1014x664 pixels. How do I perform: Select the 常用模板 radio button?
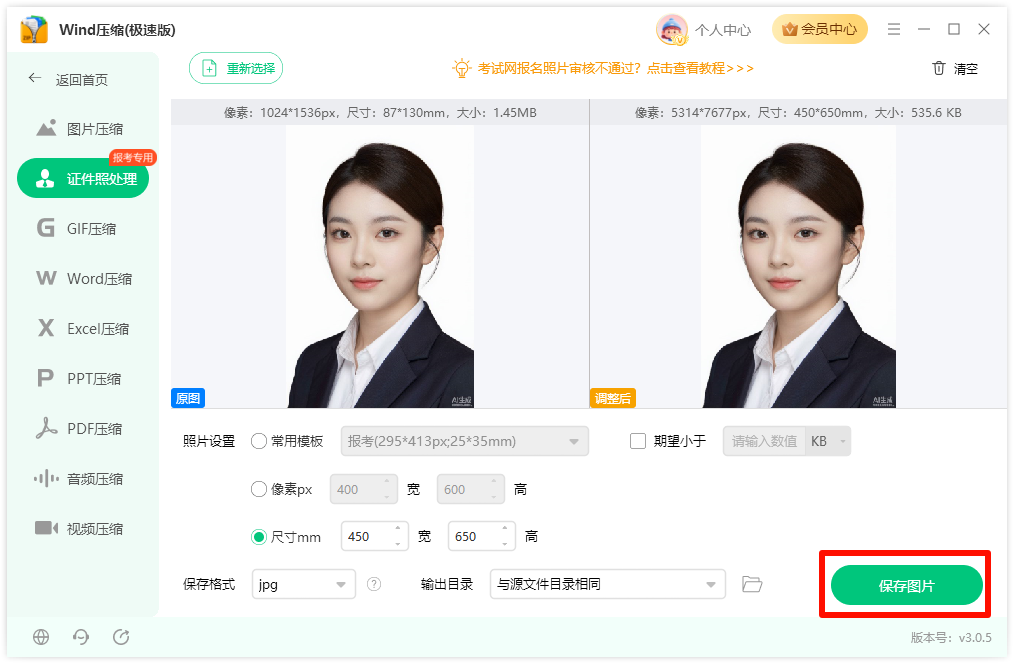259,441
